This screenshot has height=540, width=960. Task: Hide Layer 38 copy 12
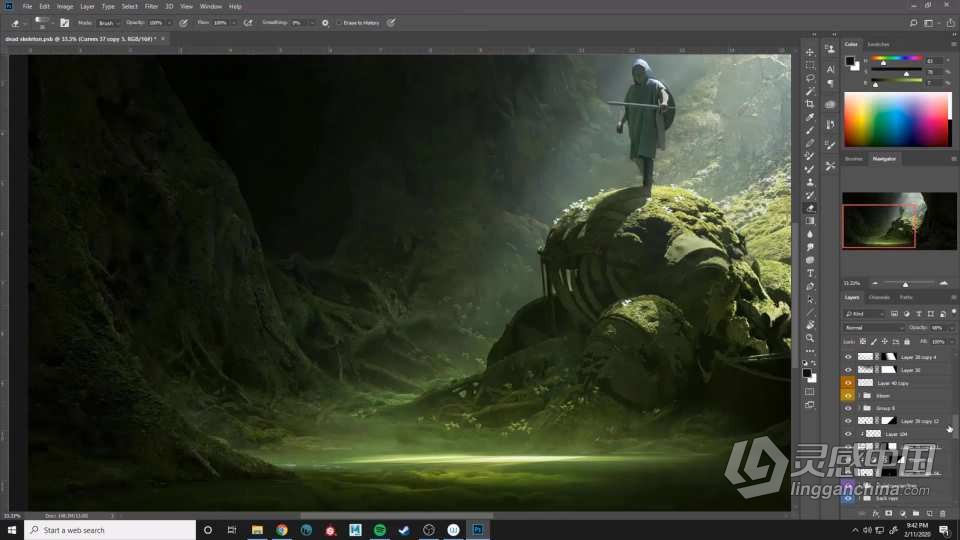[x=848, y=421]
